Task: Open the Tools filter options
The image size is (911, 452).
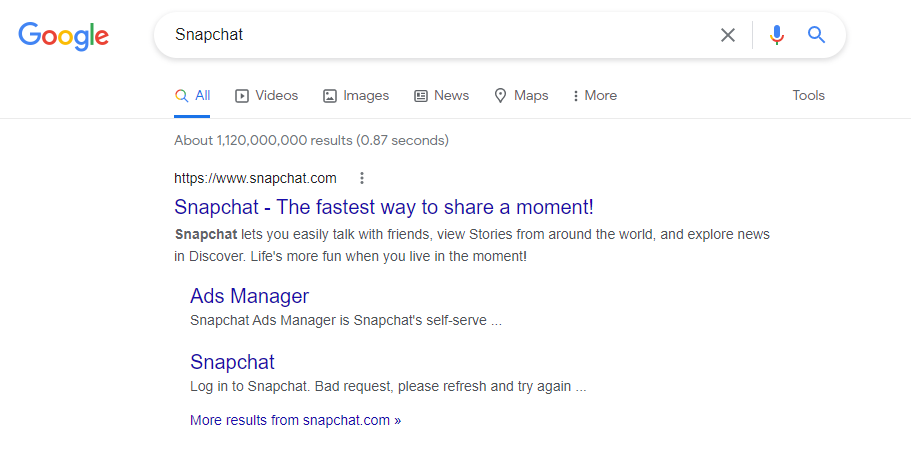Action: click(808, 96)
